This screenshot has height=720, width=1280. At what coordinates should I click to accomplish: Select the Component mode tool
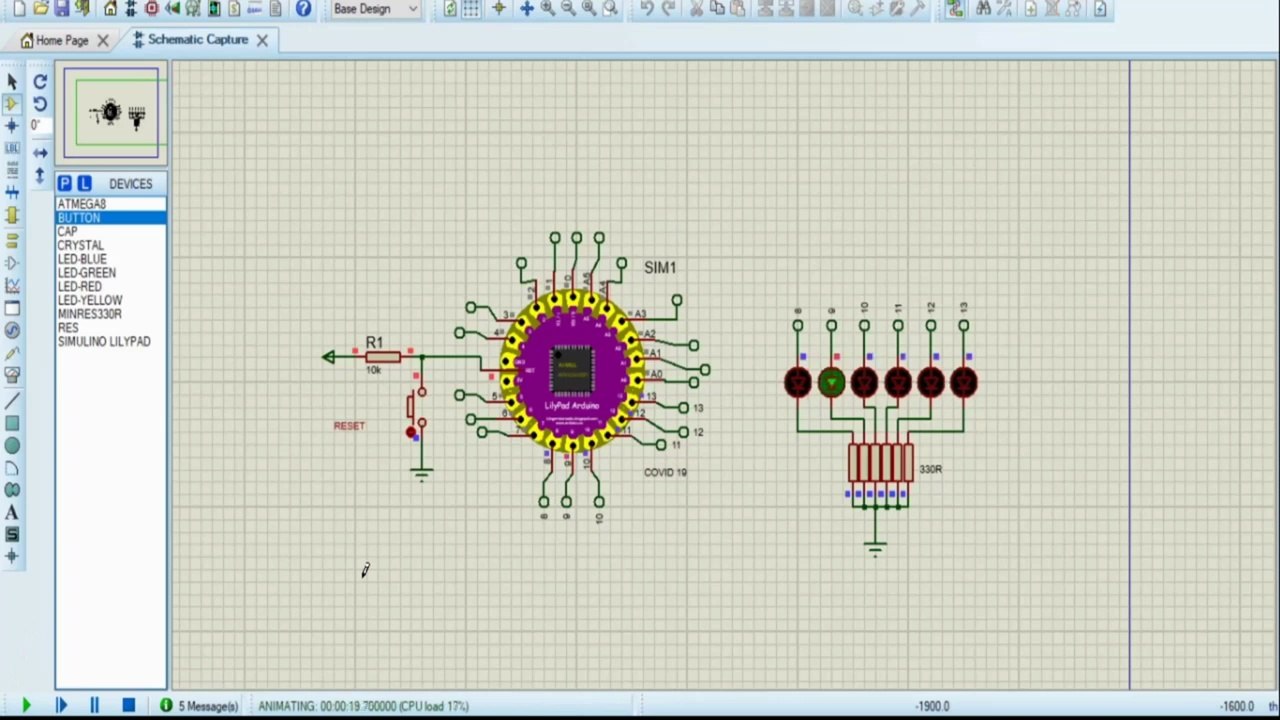pos(12,103)
